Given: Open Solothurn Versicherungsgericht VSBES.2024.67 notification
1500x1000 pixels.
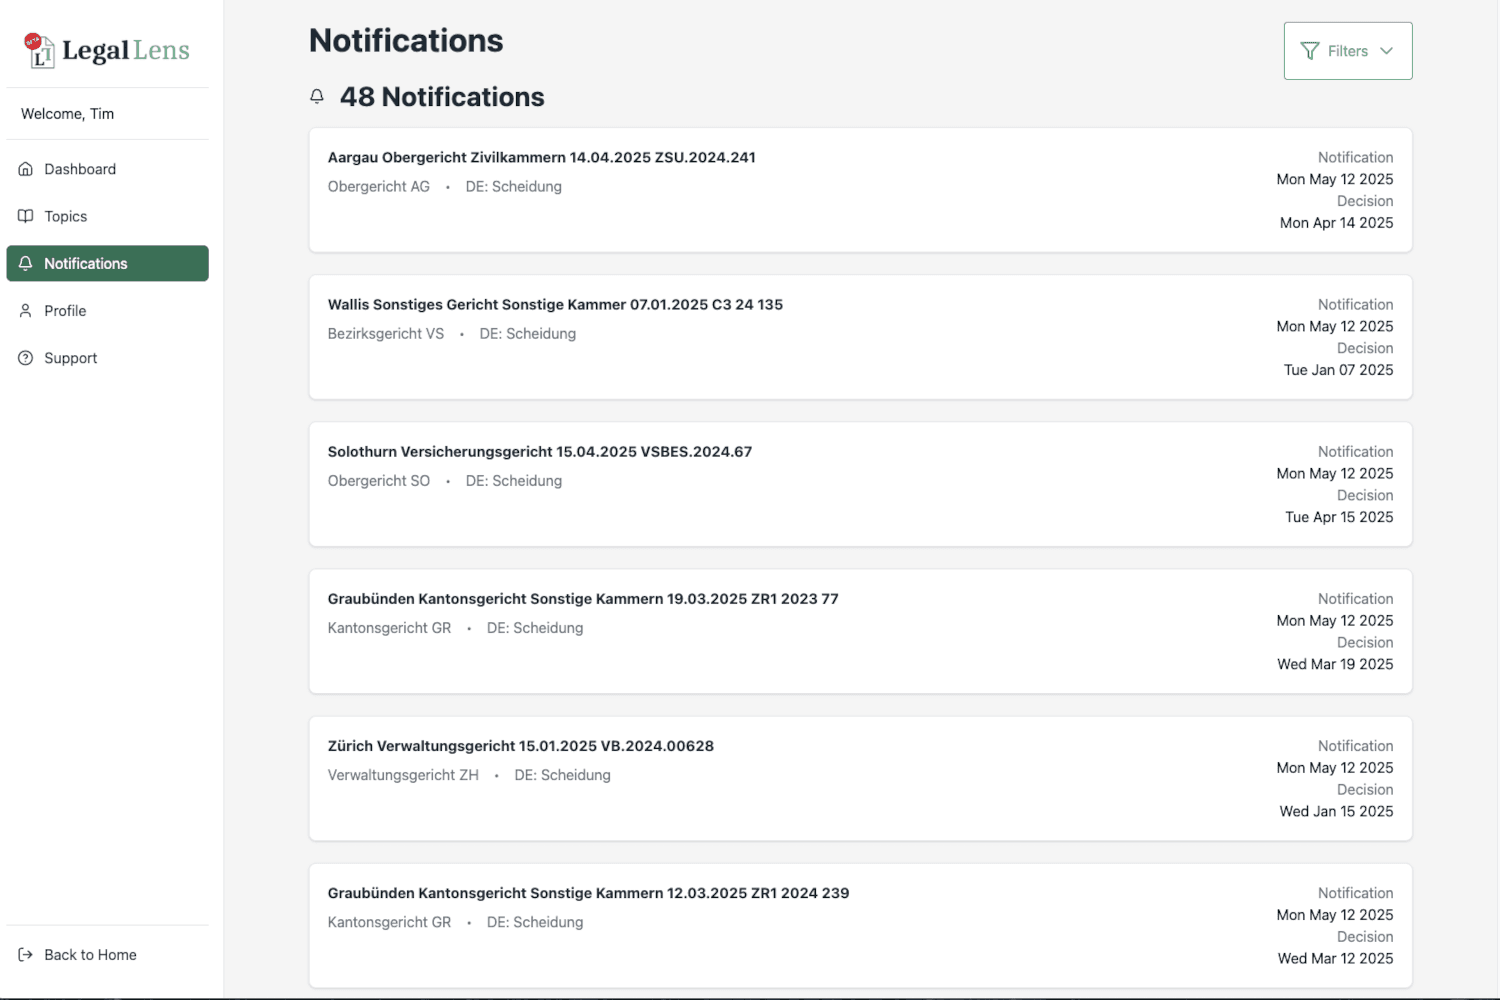Looking at the screenshot, I should point(860,484).
